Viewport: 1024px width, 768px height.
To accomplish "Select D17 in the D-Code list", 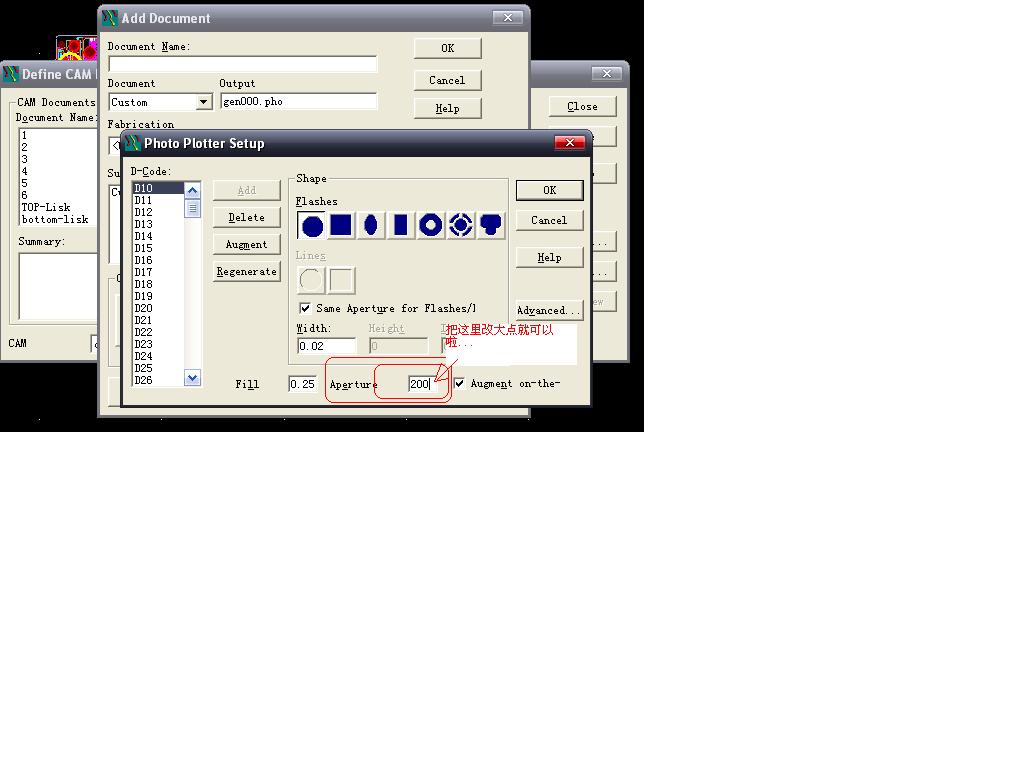I will pos(159,272).
